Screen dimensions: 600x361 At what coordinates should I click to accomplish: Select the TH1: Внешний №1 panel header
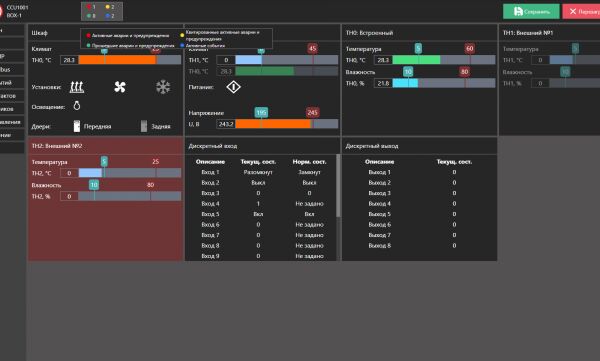pyautogui.click(x=549, y=33)
